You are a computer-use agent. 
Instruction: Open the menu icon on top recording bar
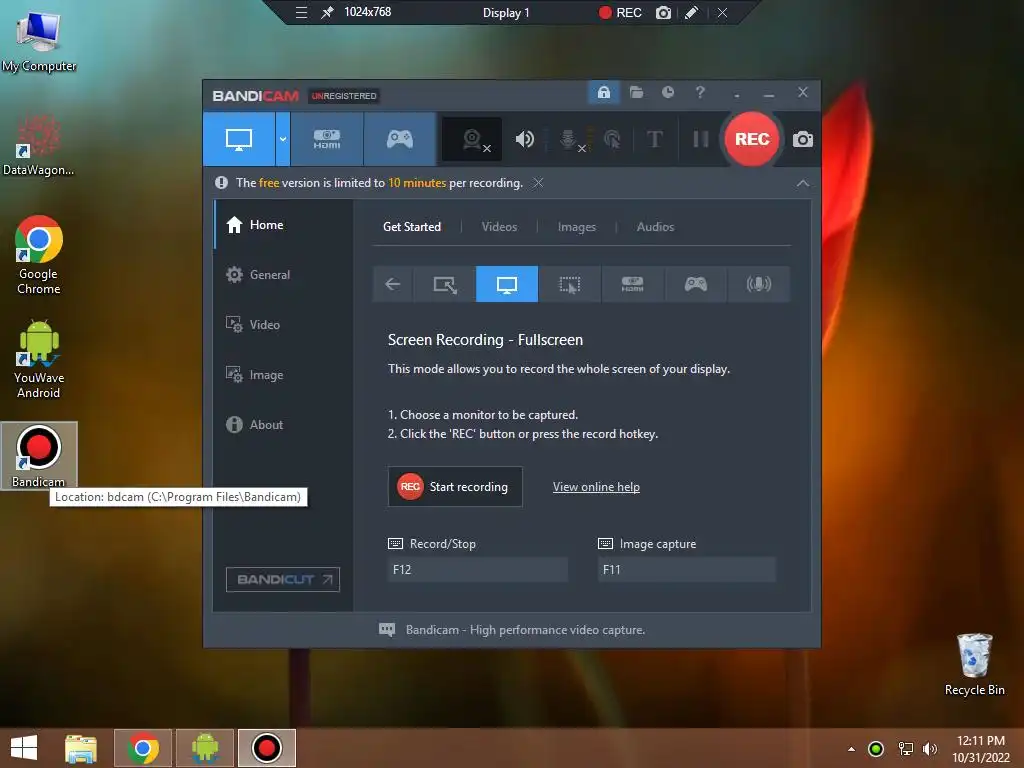pyautogui.click(x=301, y=12)
